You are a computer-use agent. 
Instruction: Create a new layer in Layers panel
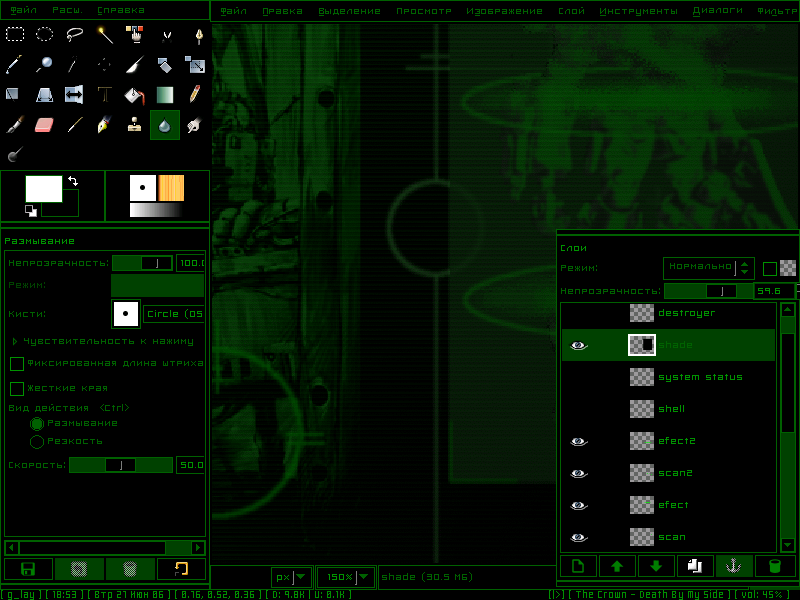point(578,566)
